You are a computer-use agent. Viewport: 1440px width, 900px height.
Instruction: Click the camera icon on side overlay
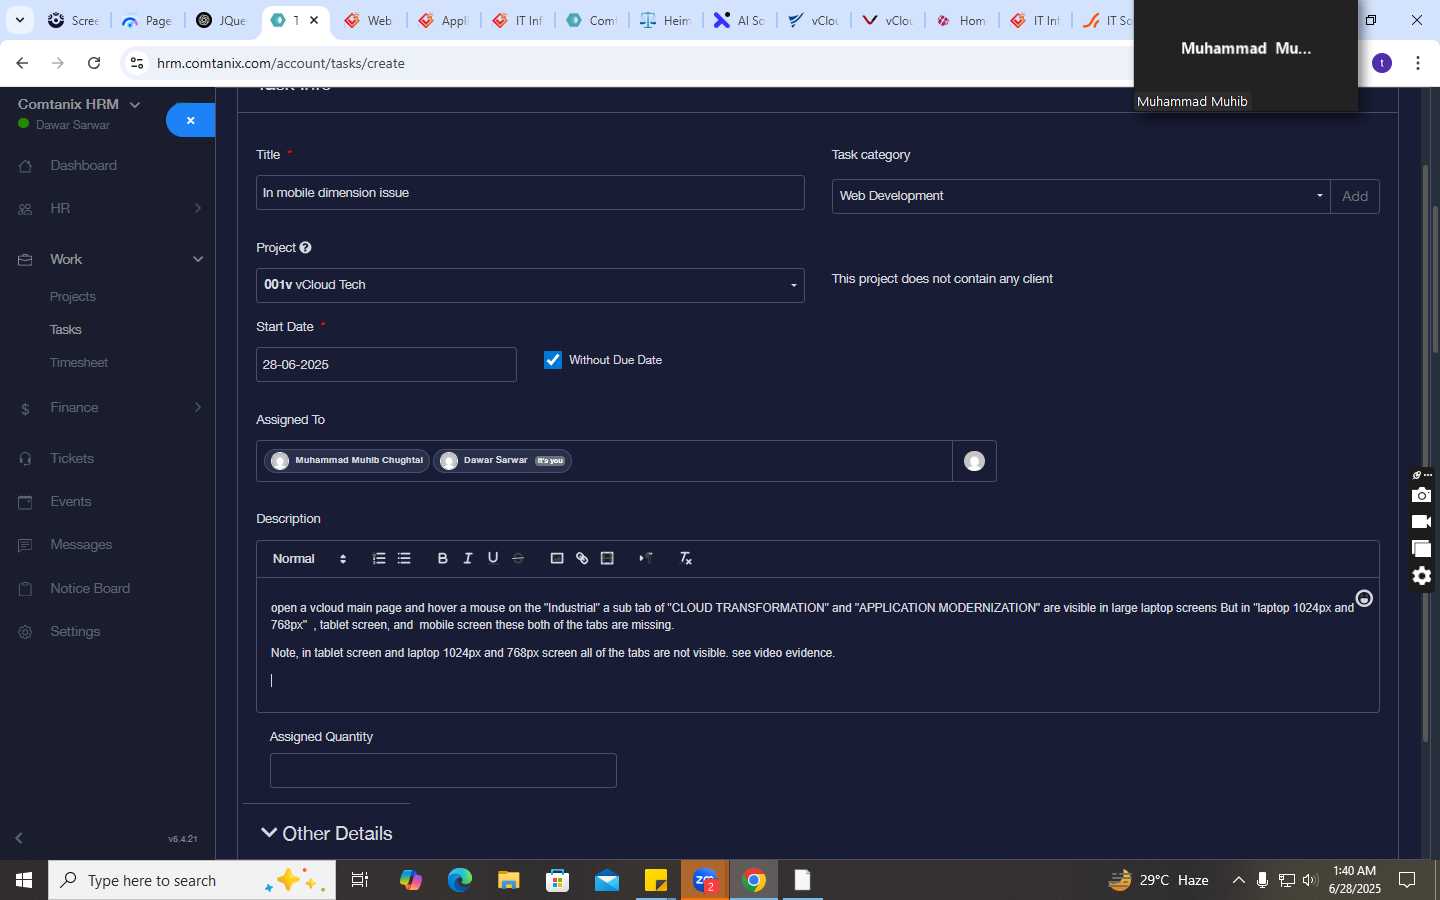1421,495
